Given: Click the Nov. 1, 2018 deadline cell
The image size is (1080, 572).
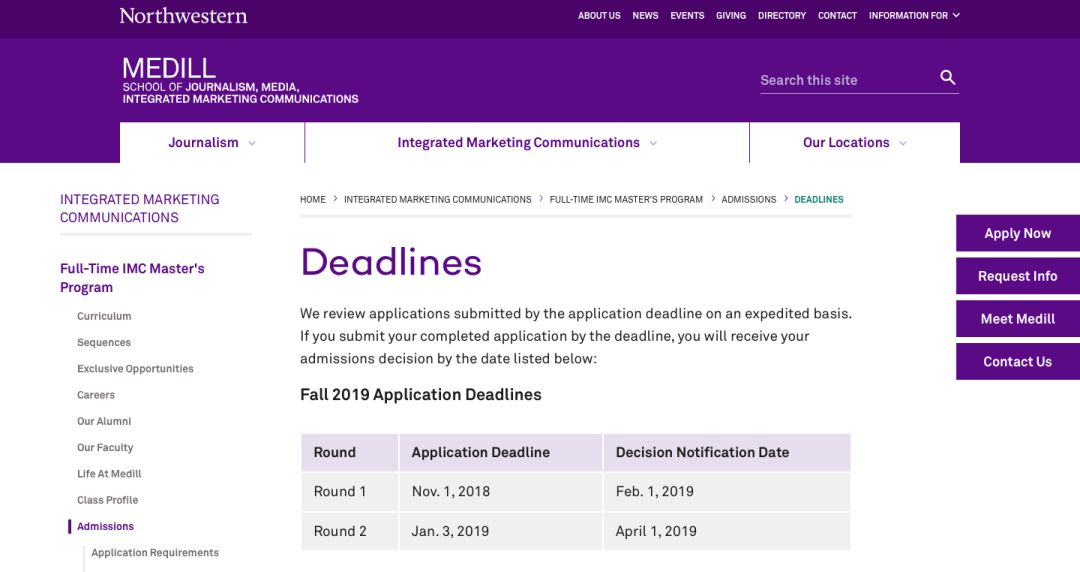Looking at the screenshot, I should pyautogui.click(x=501, y=491).
